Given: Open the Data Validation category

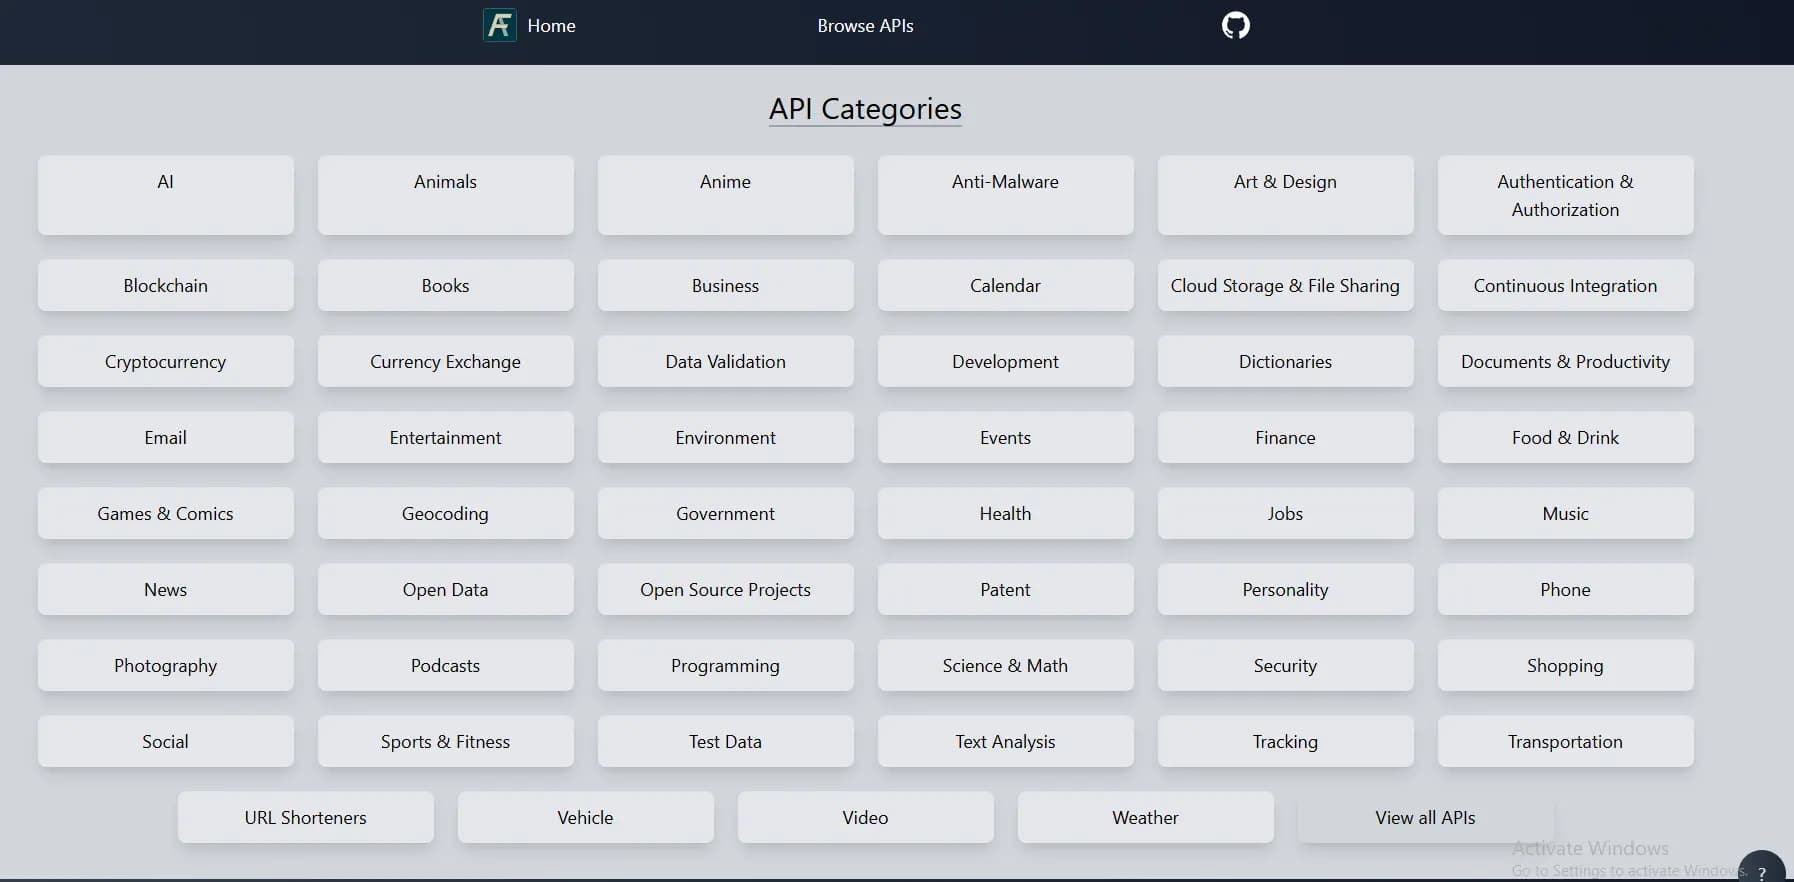Looking at the screenshot, I should (x=726, y=361).
